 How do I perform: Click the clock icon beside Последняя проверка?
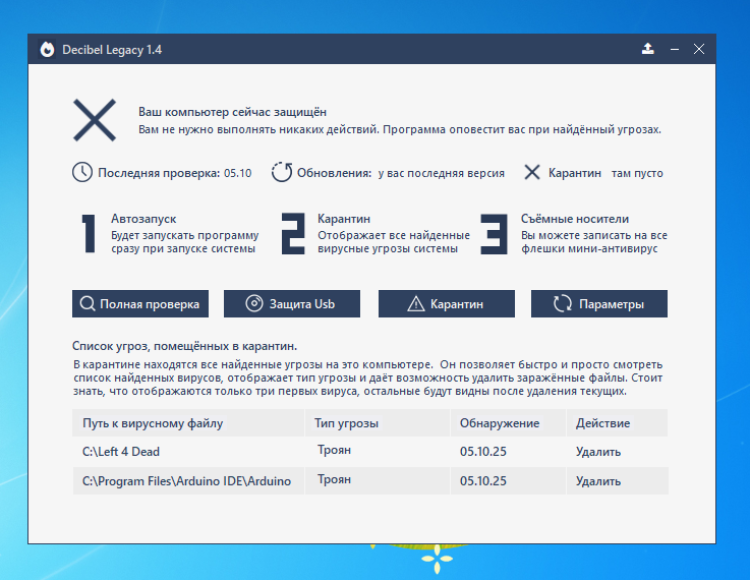point(82,172)
